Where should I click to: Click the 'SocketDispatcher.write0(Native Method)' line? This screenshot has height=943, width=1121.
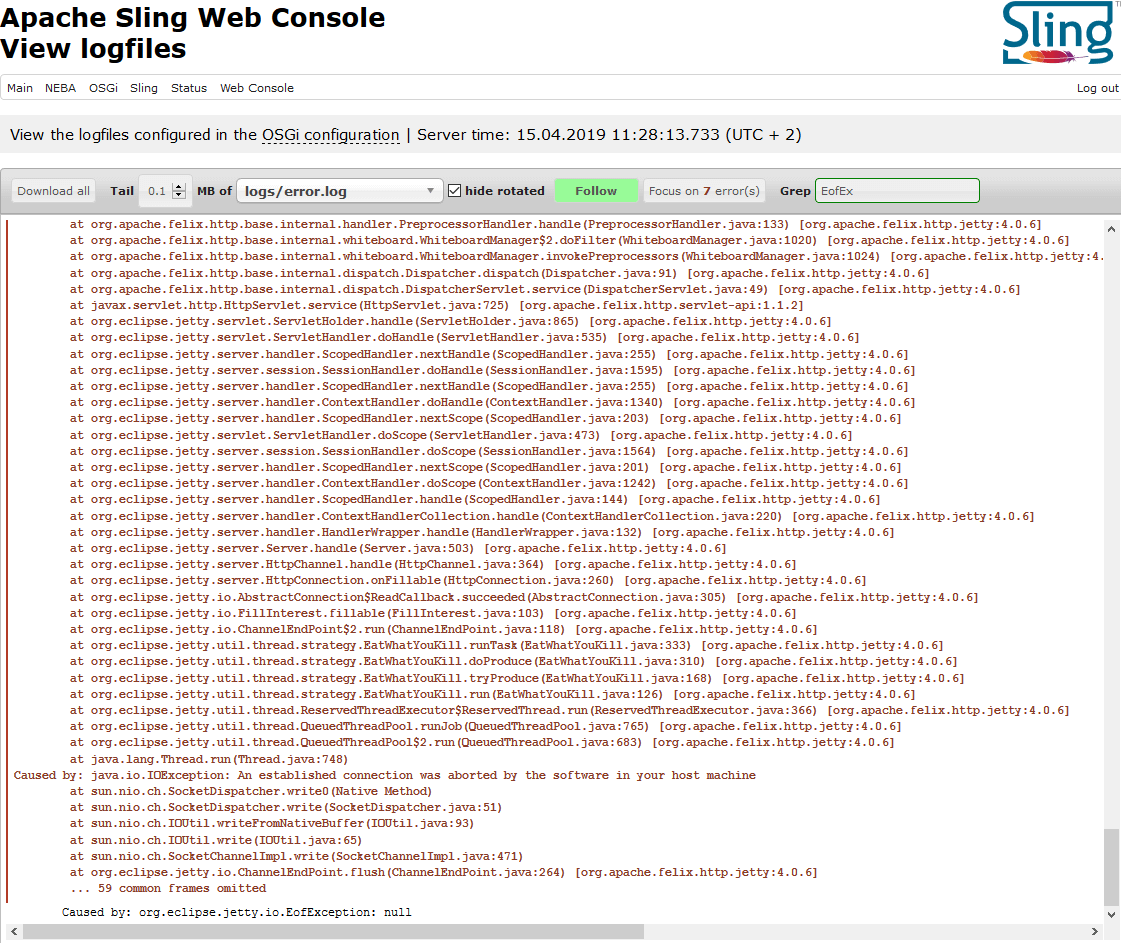[x=251, y=791]
